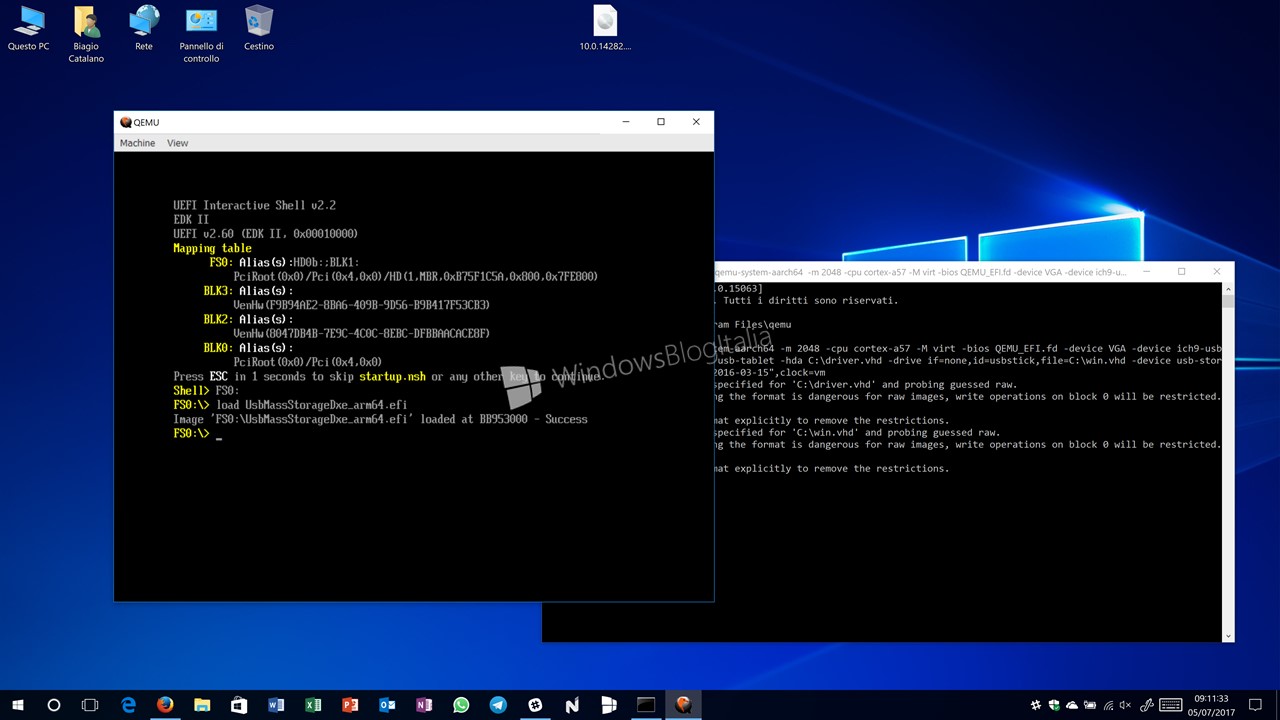Screen dimensions: 1280x720
Task: Open the Machine menu in QEMU
Action: (137, 143)
